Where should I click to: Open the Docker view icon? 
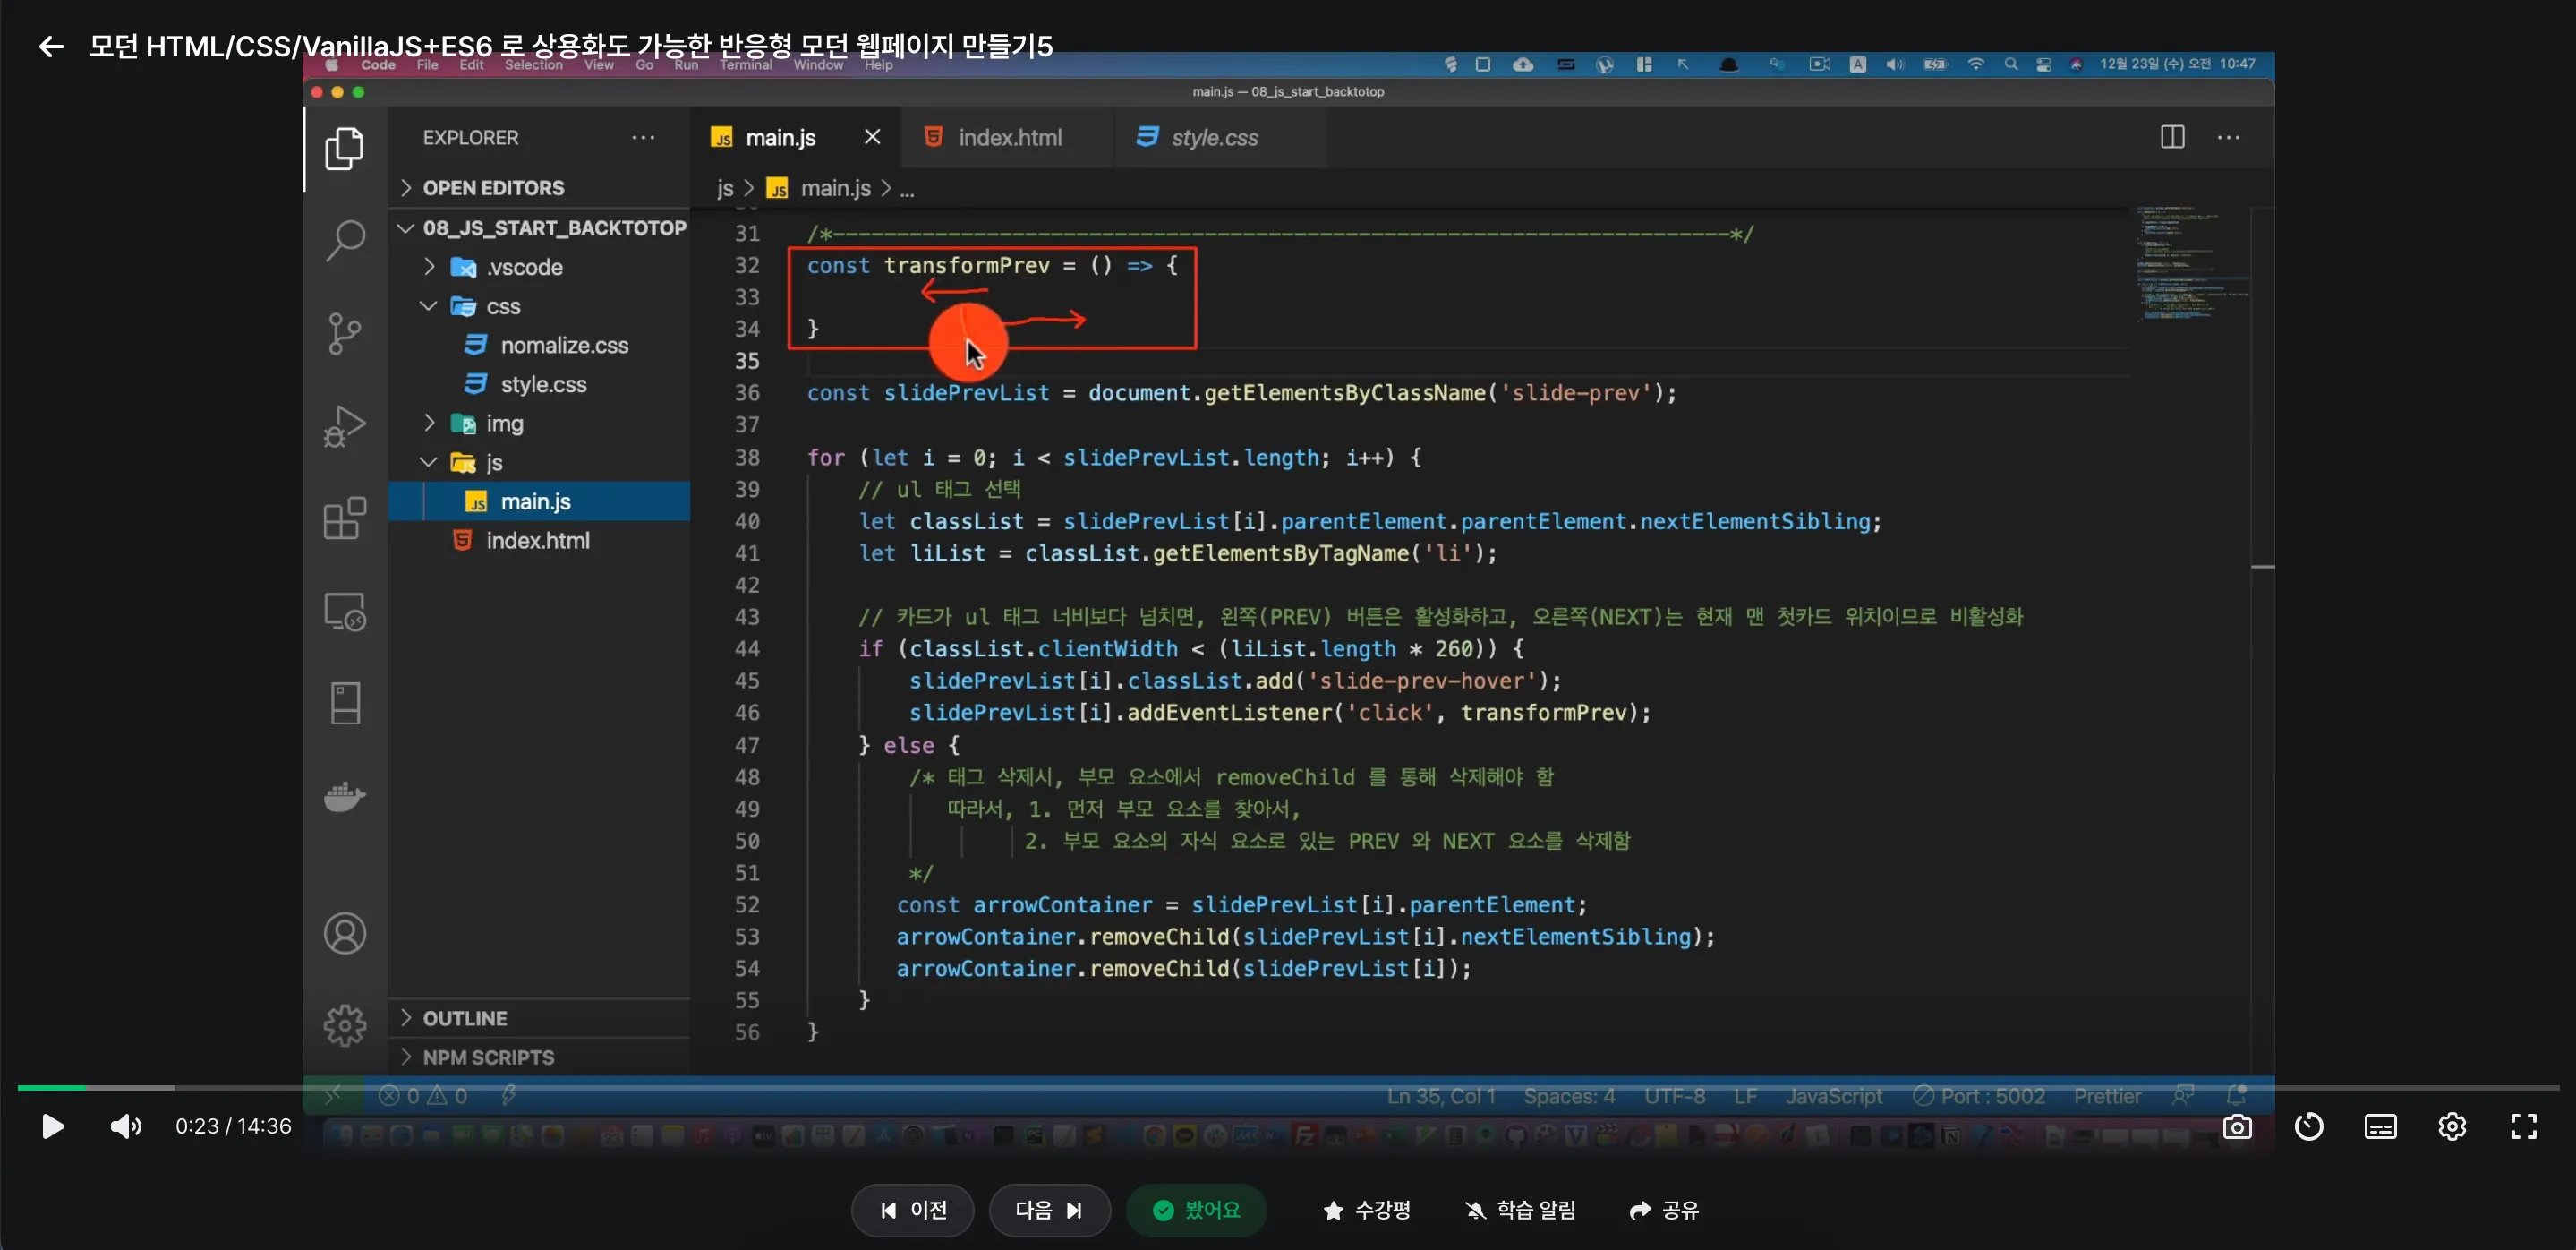pyautogui.click(x=345, y=797)
